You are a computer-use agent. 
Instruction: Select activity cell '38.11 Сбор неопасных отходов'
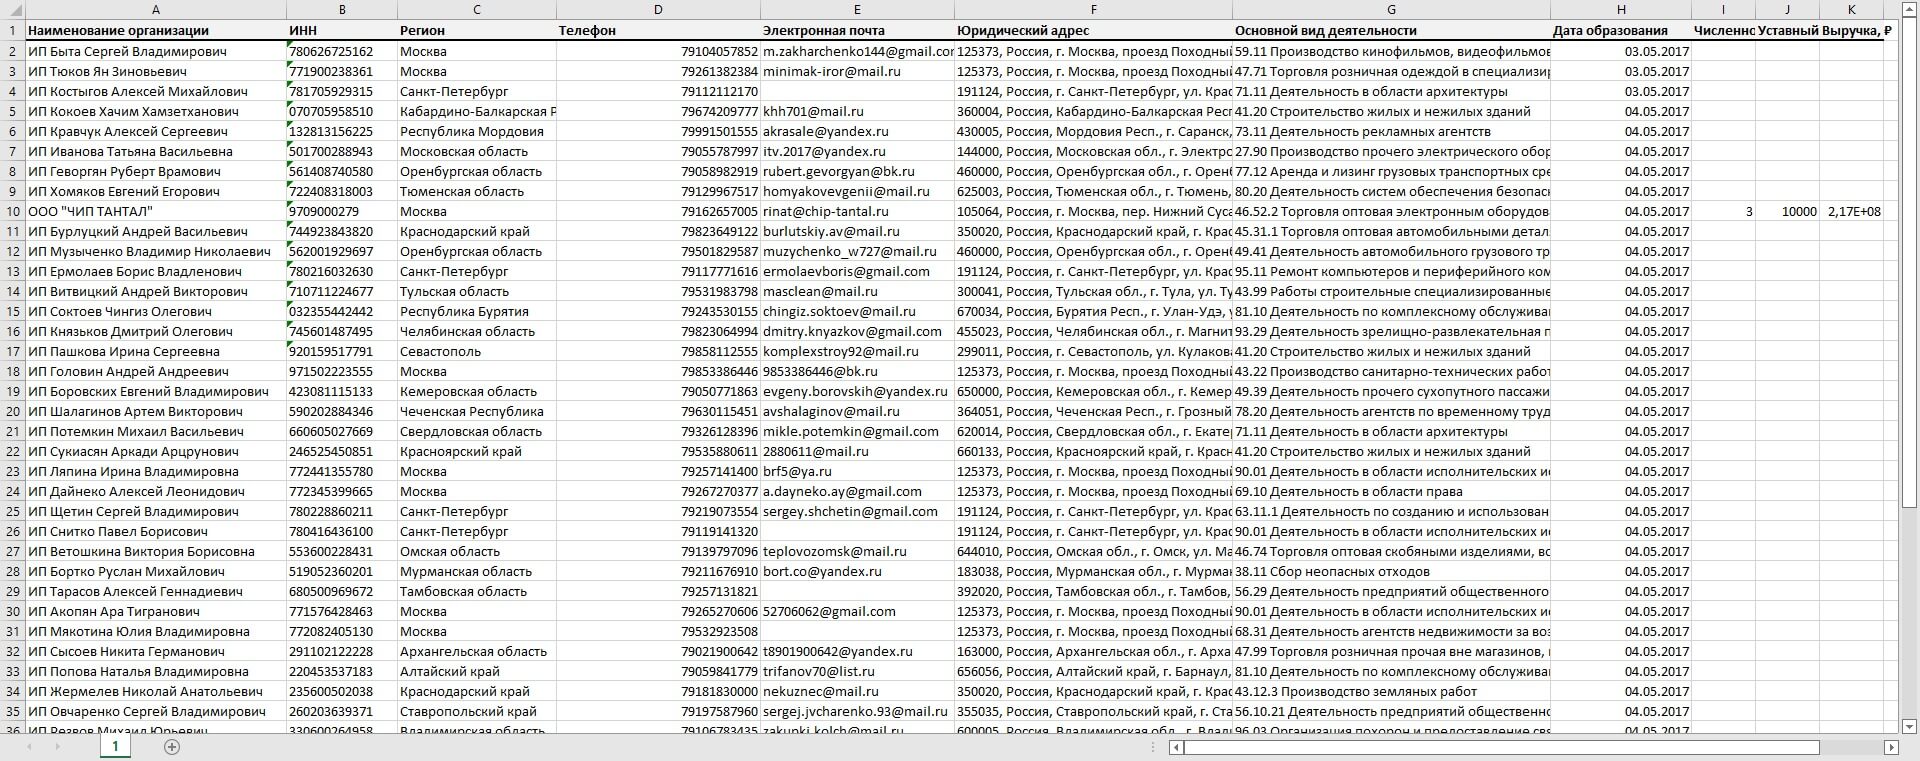point(1391,571)
